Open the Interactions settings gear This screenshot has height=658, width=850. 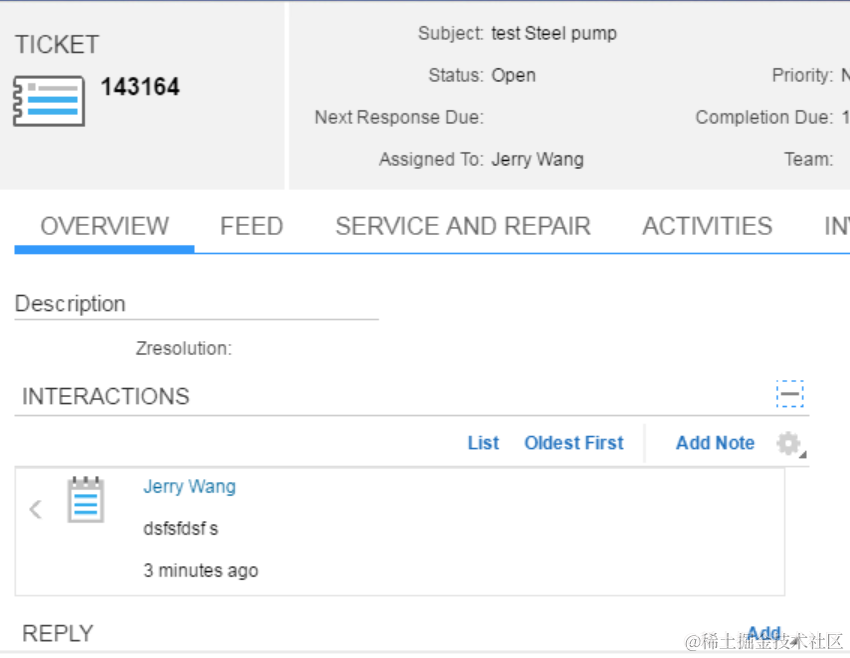coord(789,444)
